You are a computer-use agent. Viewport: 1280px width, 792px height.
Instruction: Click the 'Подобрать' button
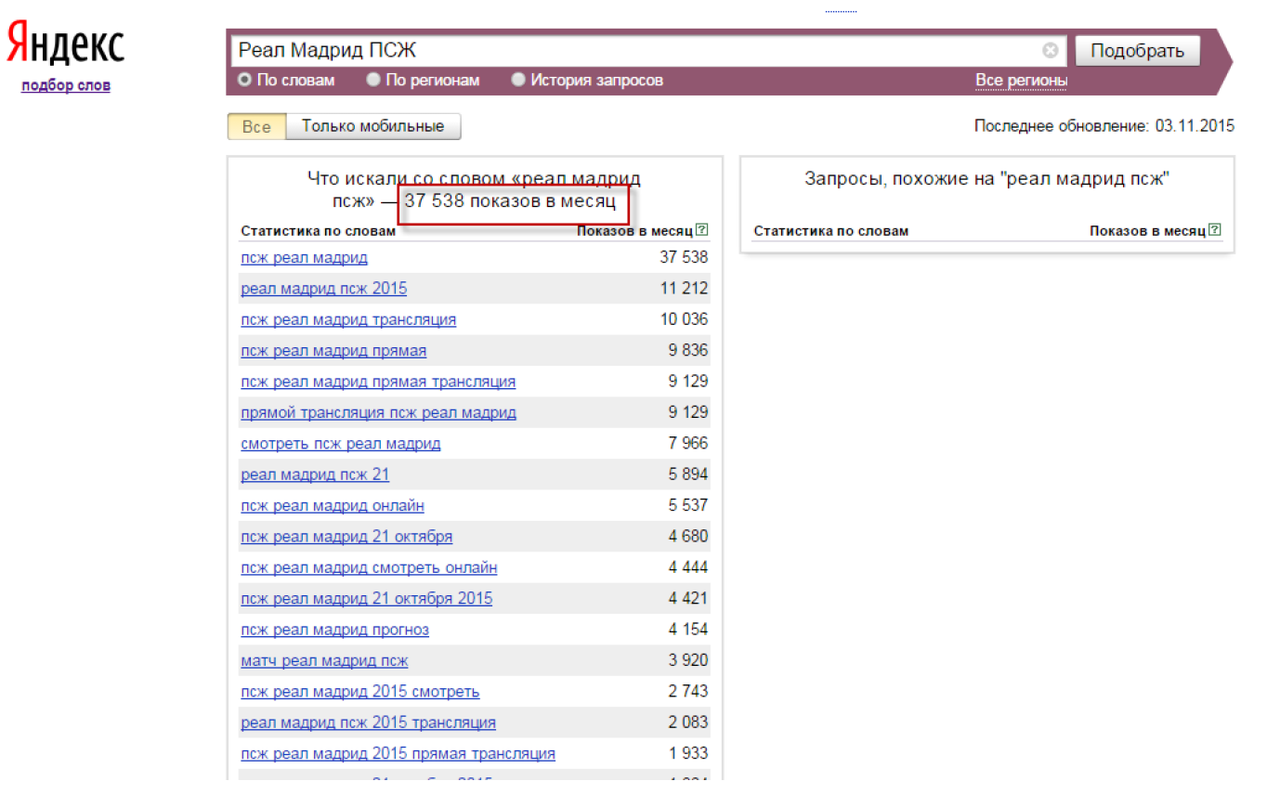coord(1138,51)
